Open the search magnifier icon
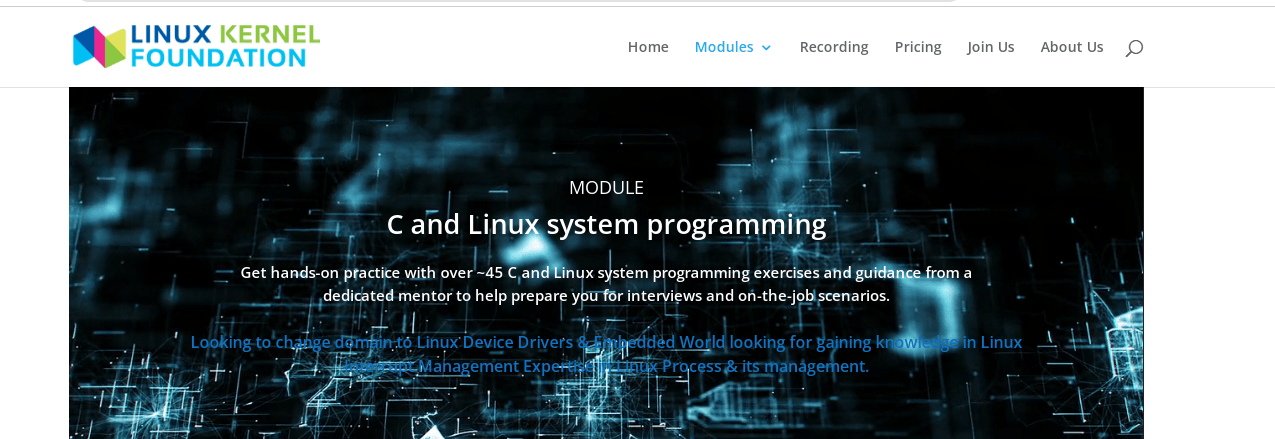1275x439 pixels. pos(1133,48)
